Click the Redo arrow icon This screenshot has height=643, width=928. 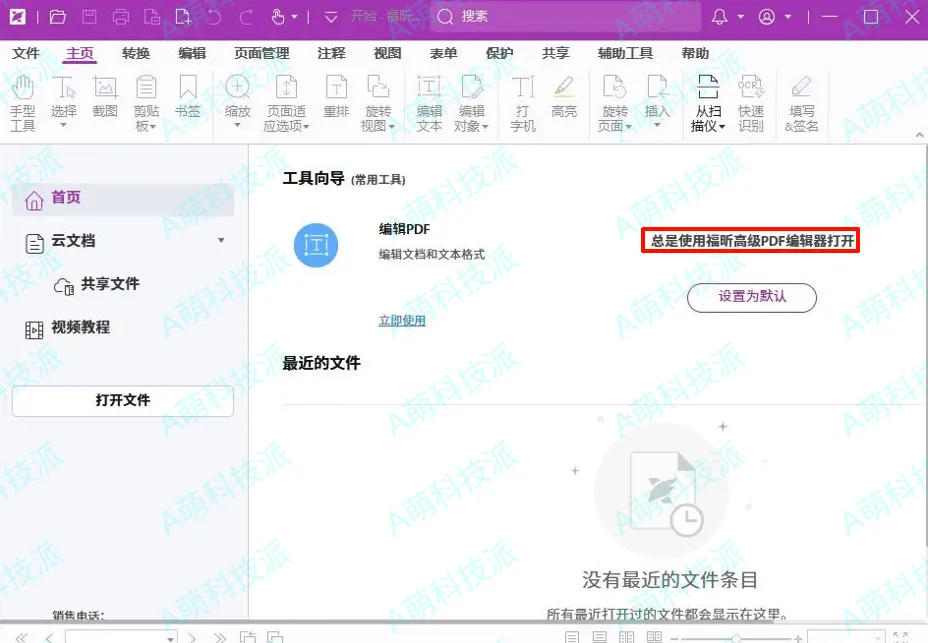pyautogui.click(x=246, y=17)
